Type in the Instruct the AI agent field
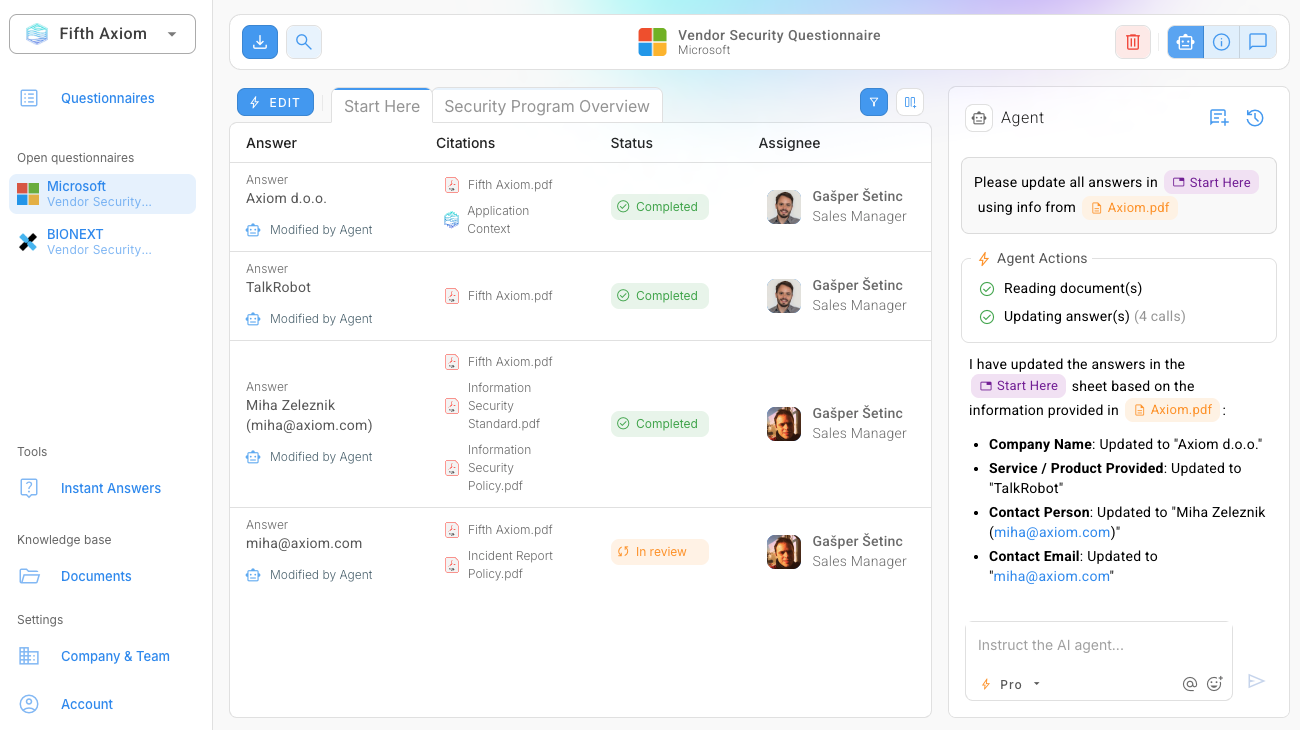The width and height of the screenshot is (1300, 730). tap(1098, 645)
